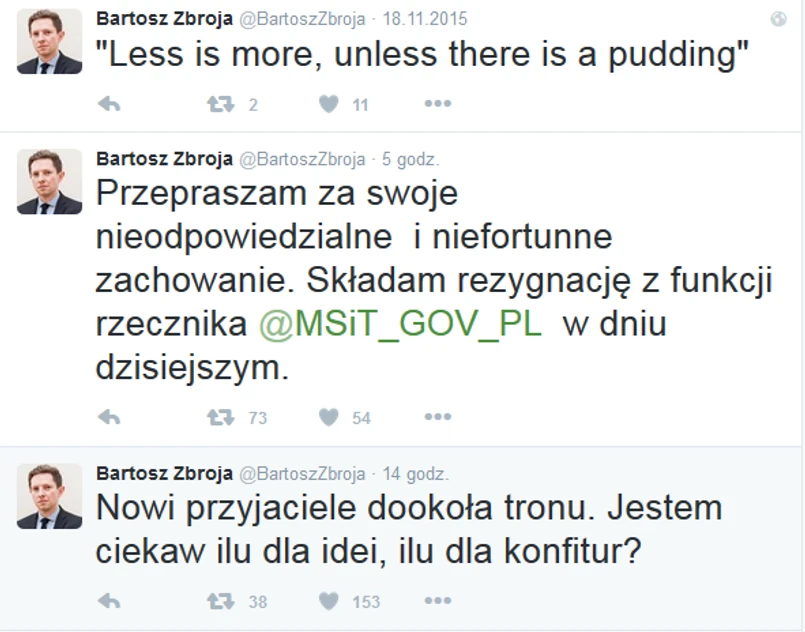Click the avatar on the resignation tweet
Screen dimensions: 805x632
pyautogui.click(x=49, y=182)
